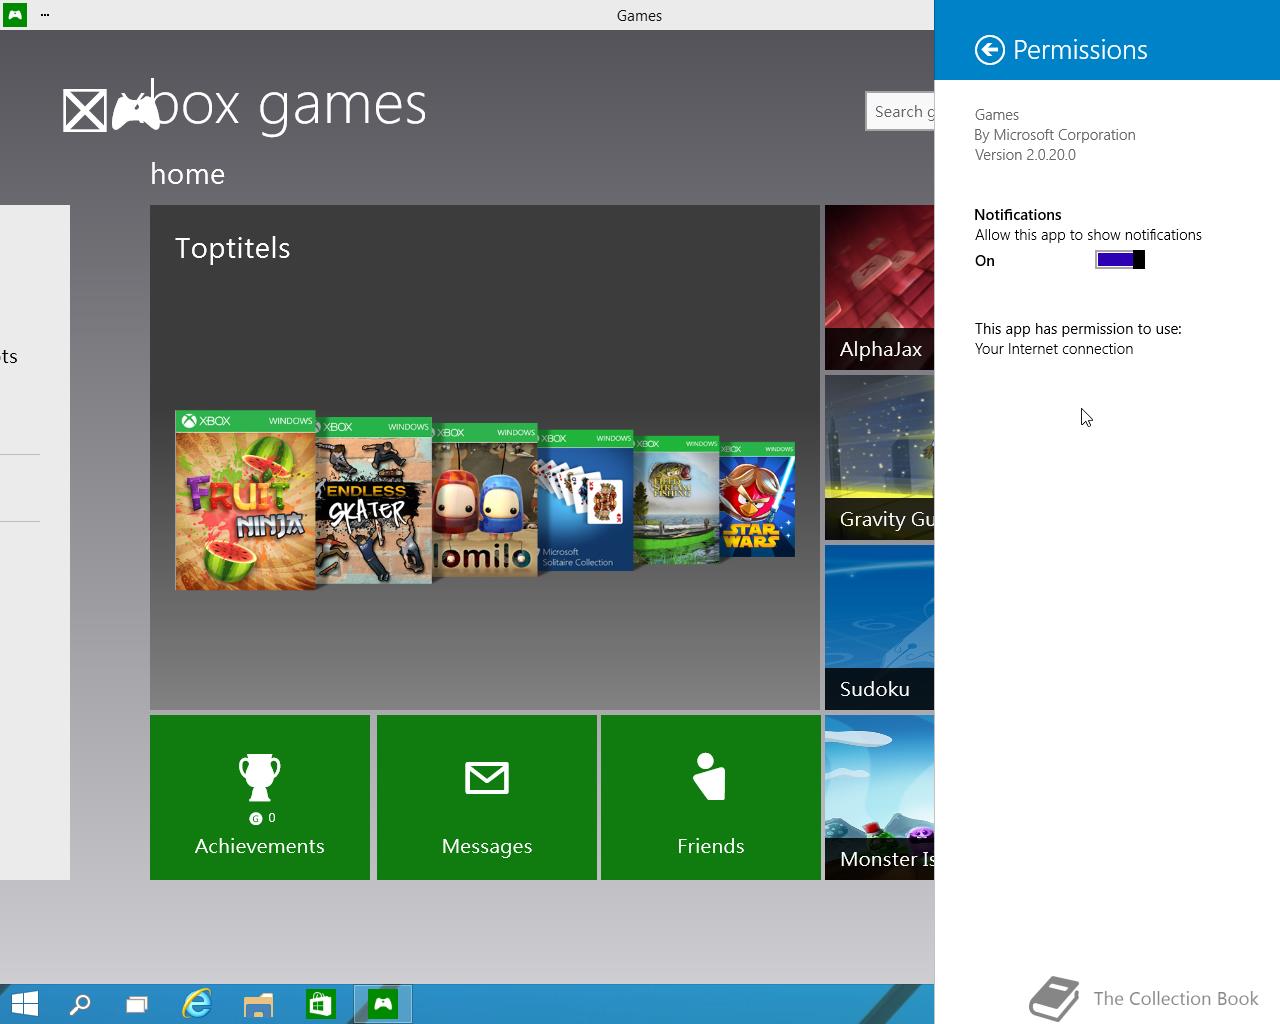Open the fishing game cover

676,500
